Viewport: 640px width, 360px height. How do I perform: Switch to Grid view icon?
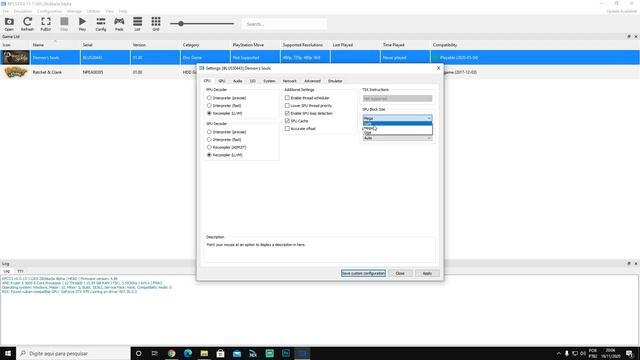coord(156,24)
